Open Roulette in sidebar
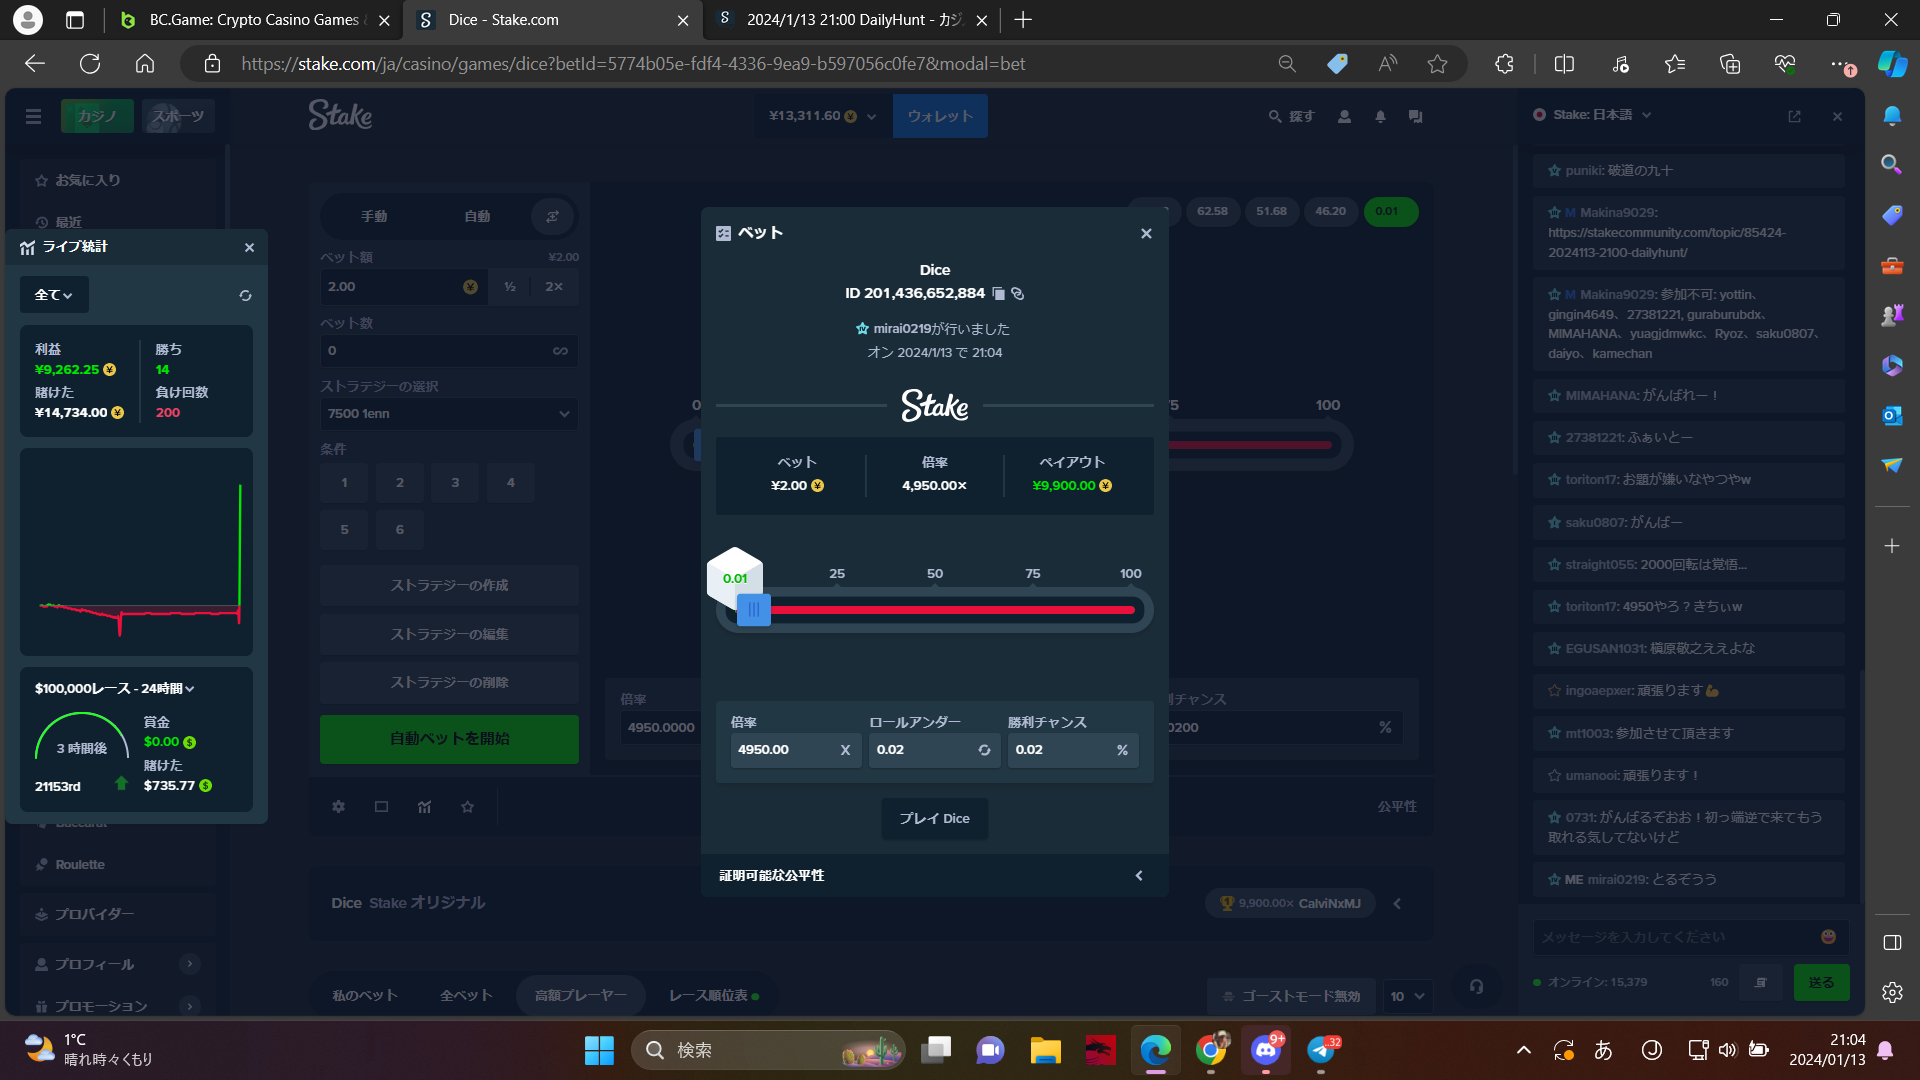1920x1080 pixels. (x=80, y=864)
